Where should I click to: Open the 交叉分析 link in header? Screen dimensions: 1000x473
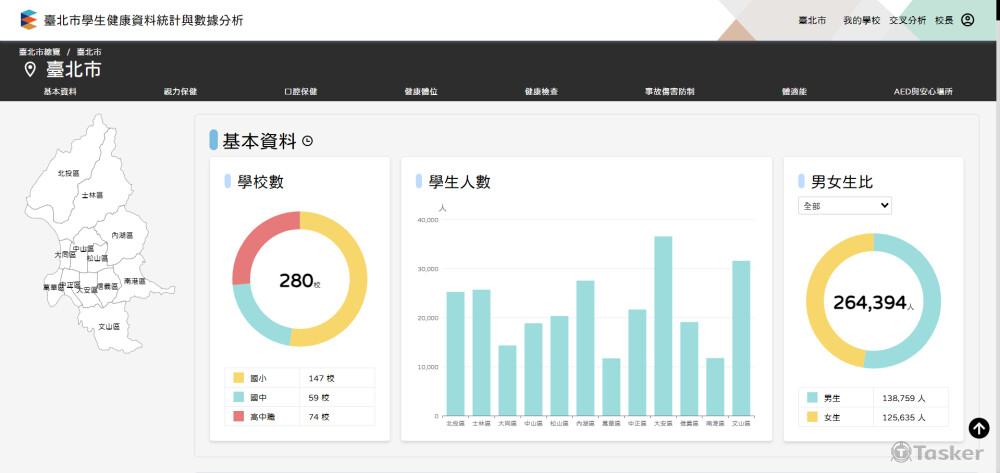tap(907, 20)
